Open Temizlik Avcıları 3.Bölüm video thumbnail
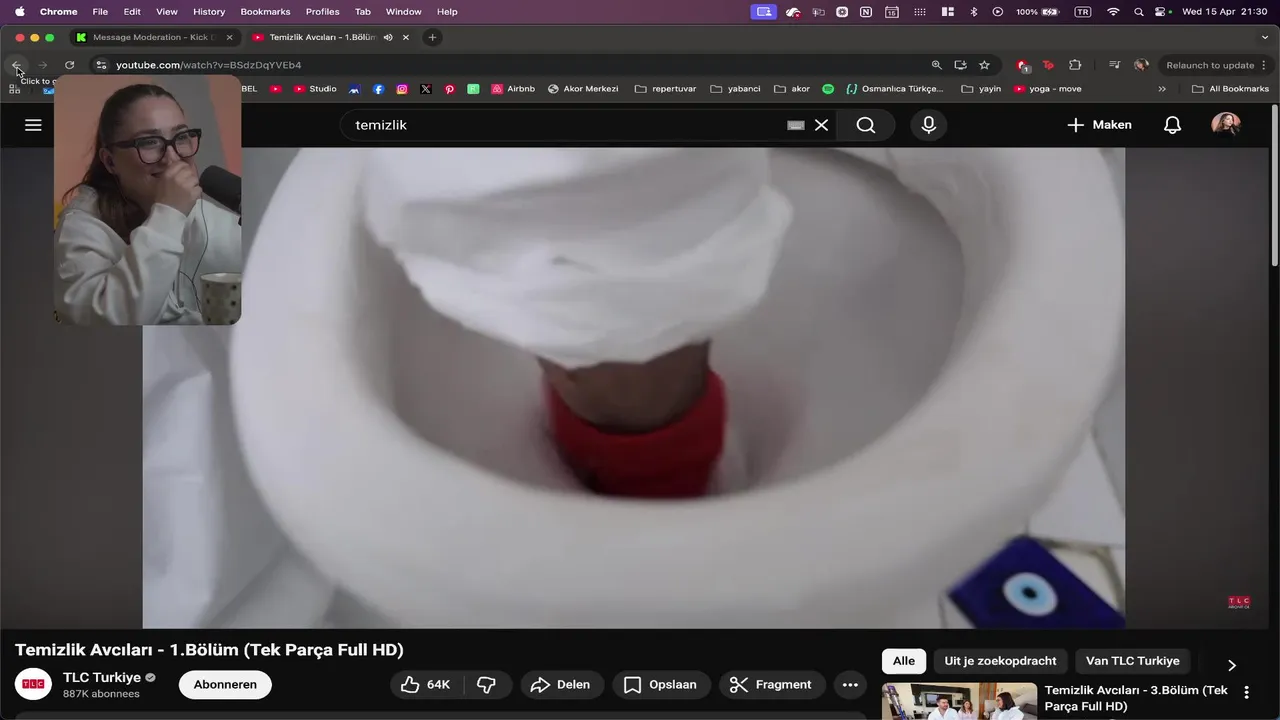This screenshot has height=720, width=1280. pyautogui.click(x=959, y=701)
